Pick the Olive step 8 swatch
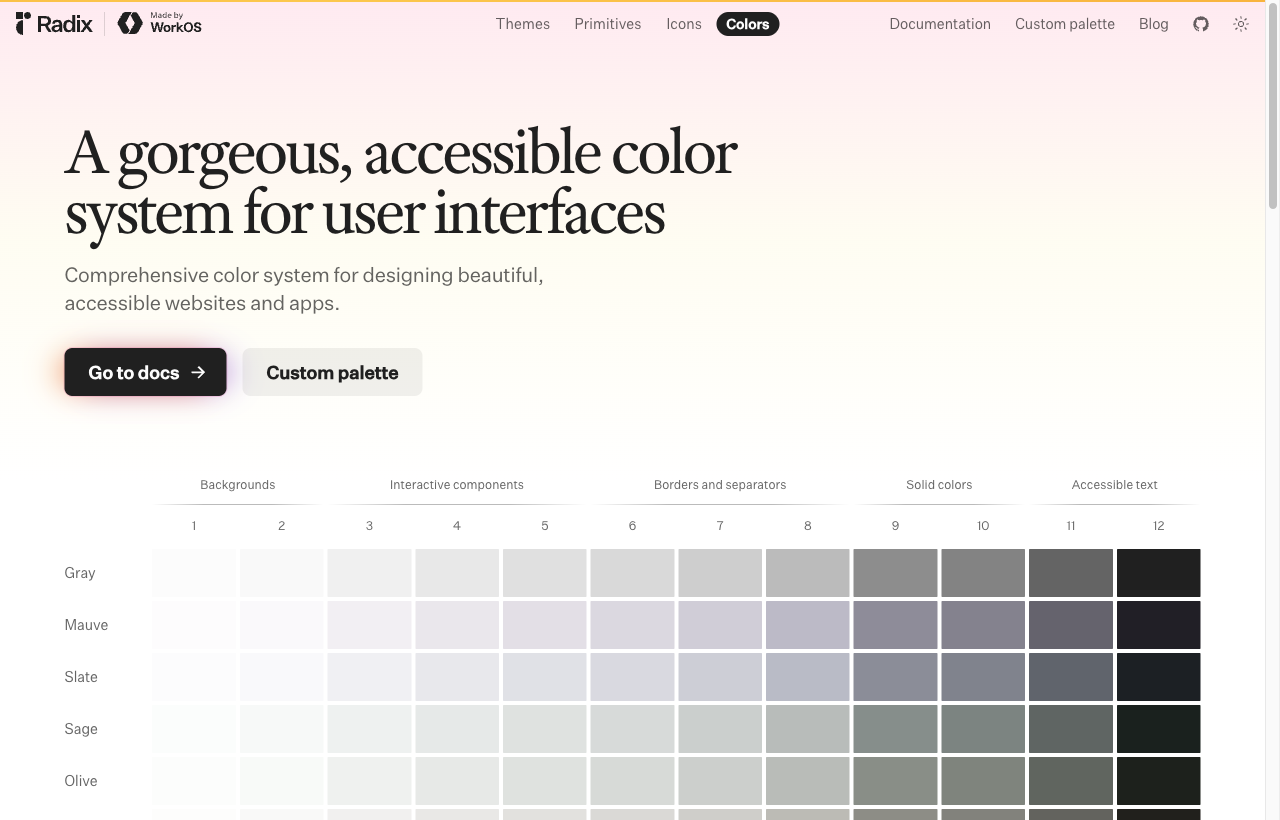Image resolution: width=1280 pixels, height=820 pixels. click(x=807, y=781)
